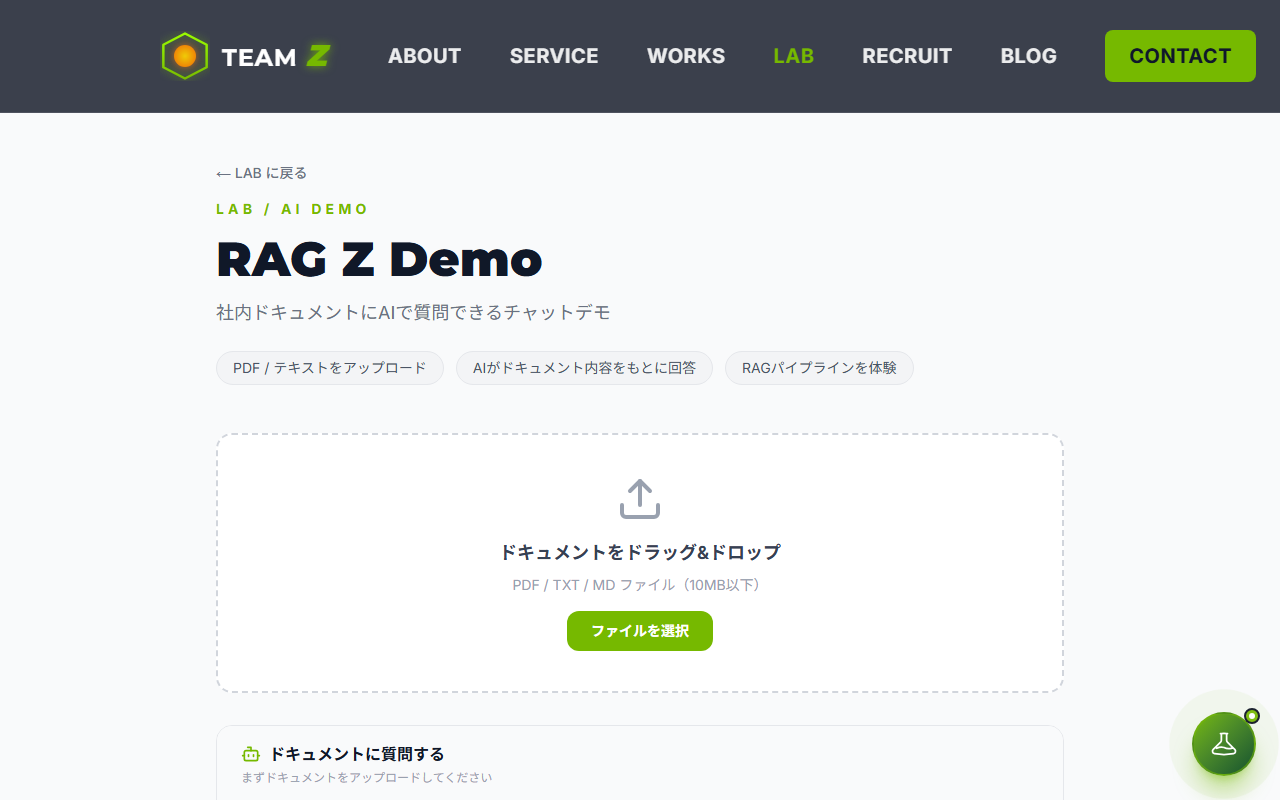Select the LAB navigation item
The height and width of the screenshot is (800, 1280).
[794, 56]
